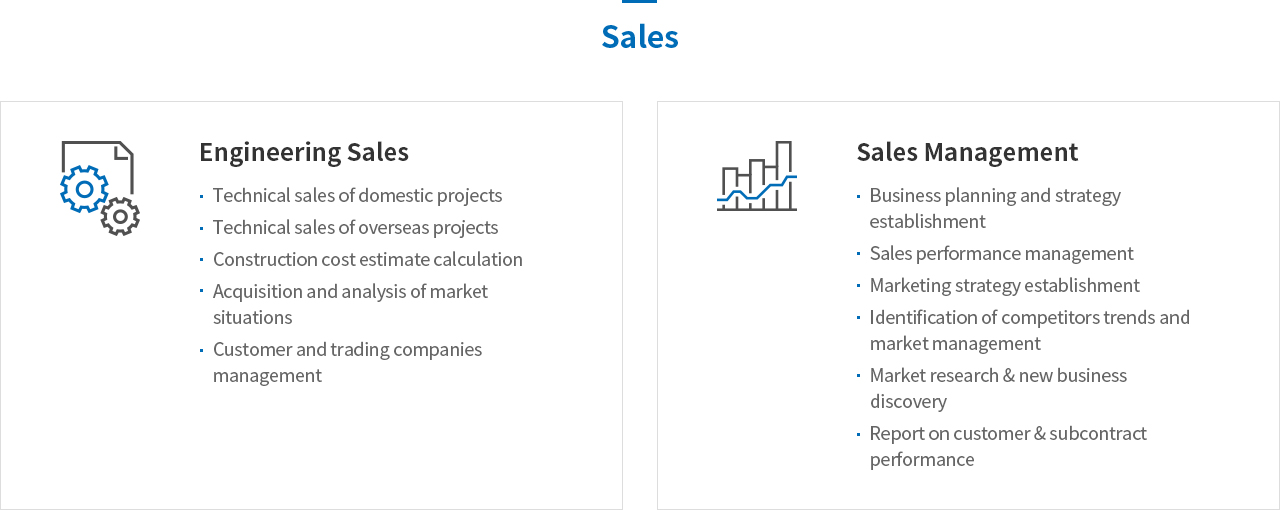Viewport: 1280px width, 510px height.
Task: Click "Acquisition and analysis of market situations"
Action: 350,304
